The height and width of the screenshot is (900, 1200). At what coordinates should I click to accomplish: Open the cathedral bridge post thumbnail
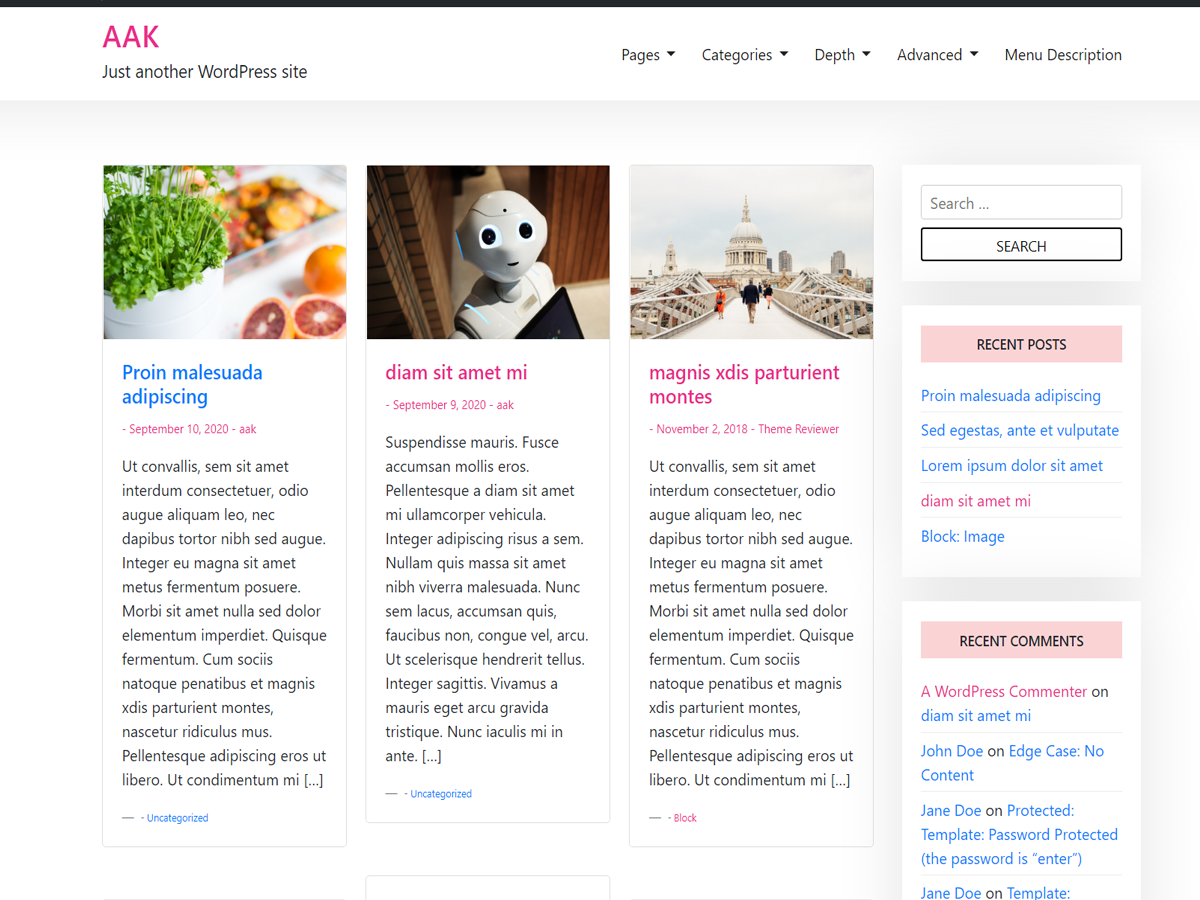tap(751, 252)
